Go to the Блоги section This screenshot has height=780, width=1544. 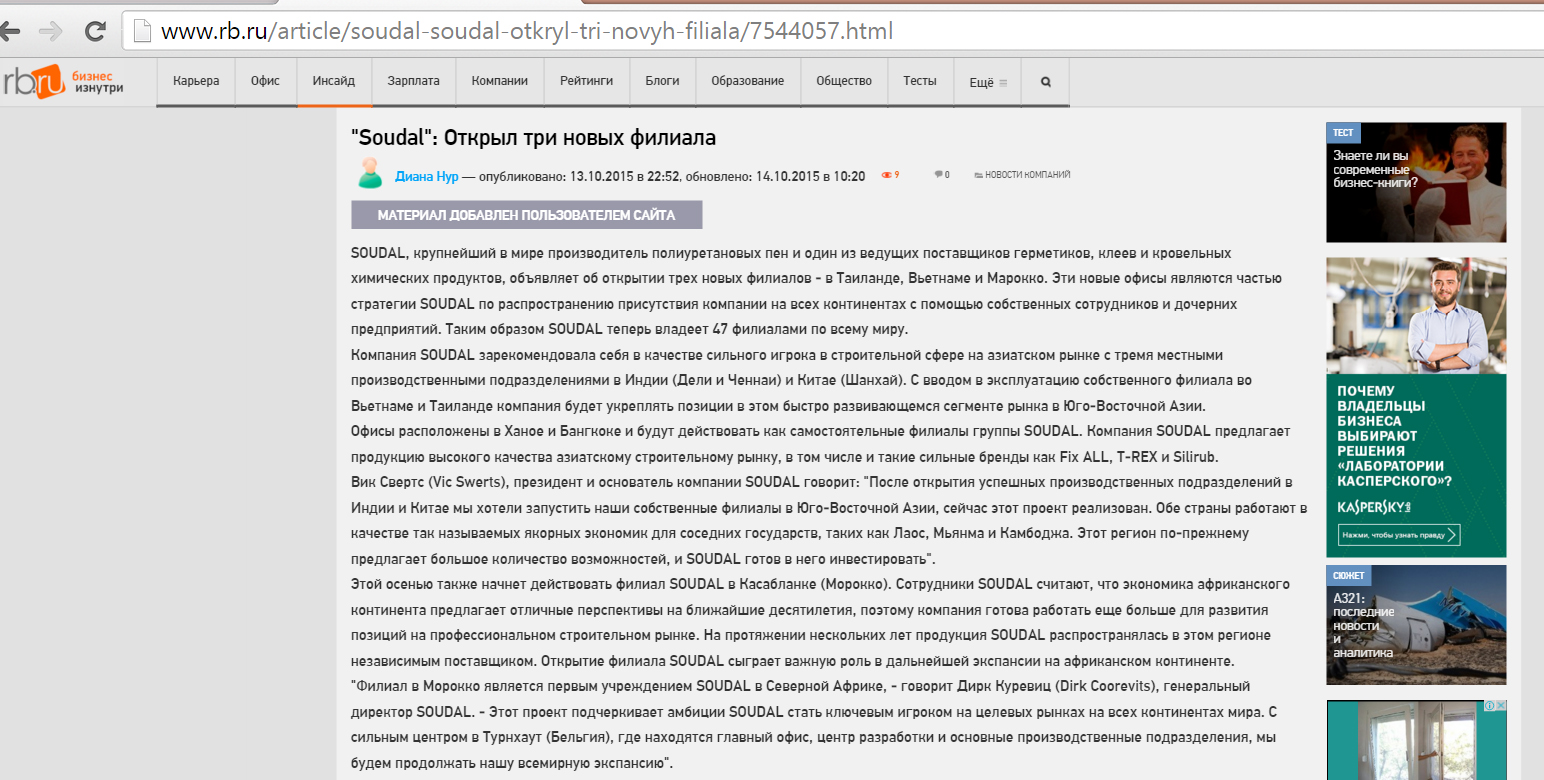[662, 82]
